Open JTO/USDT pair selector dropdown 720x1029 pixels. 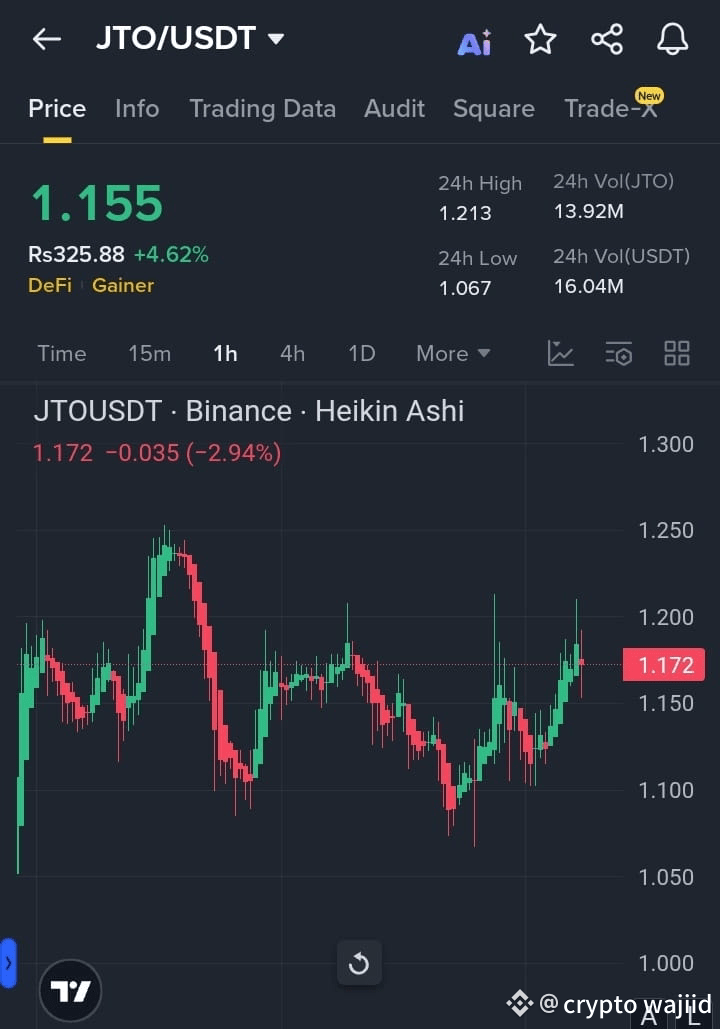[190, 39]
